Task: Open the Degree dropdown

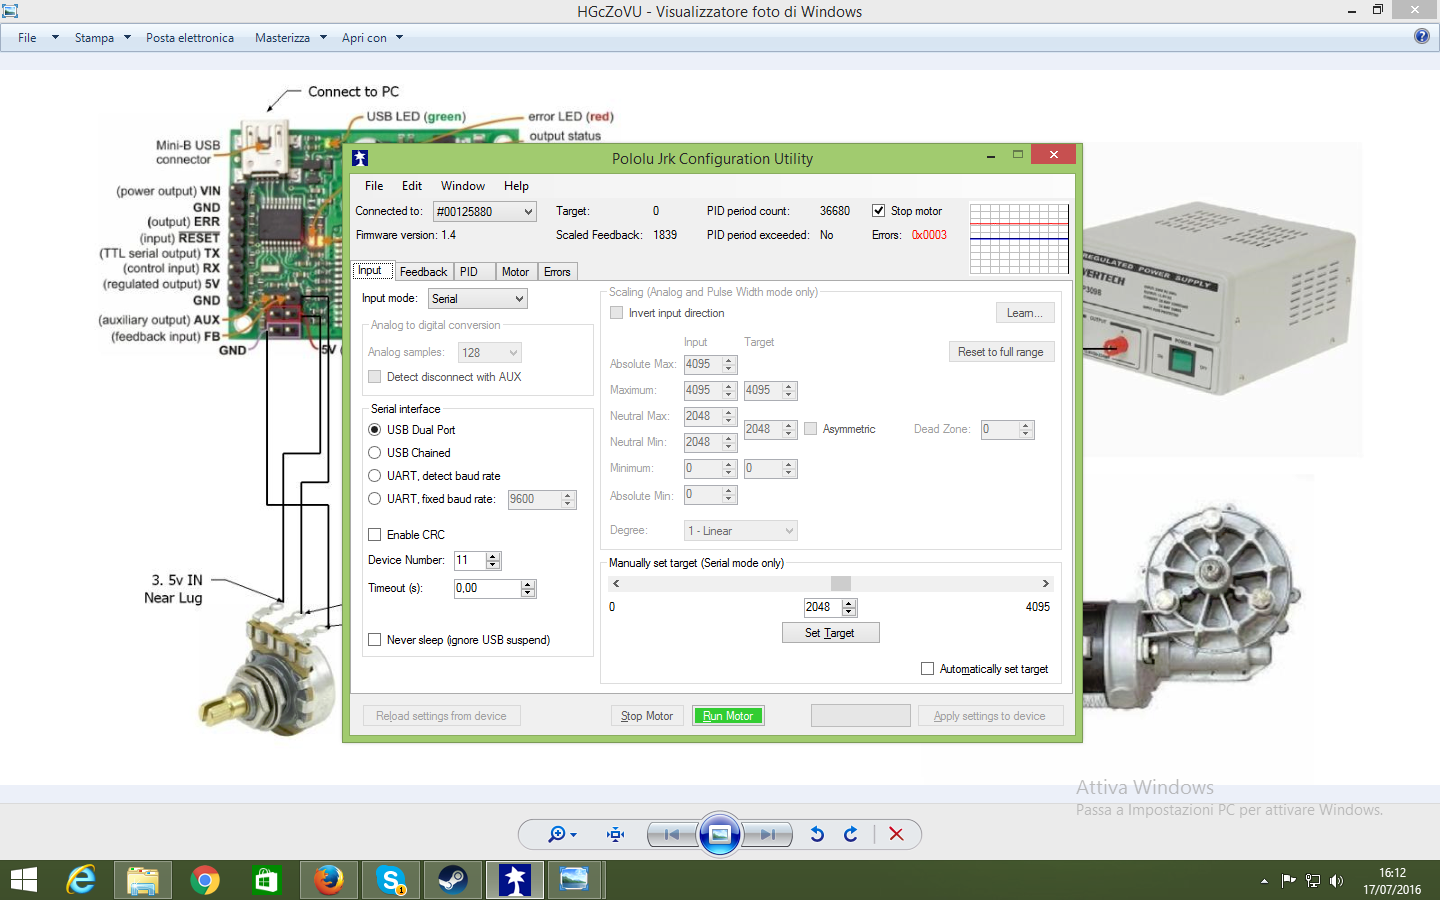Action: coord(741,531)
